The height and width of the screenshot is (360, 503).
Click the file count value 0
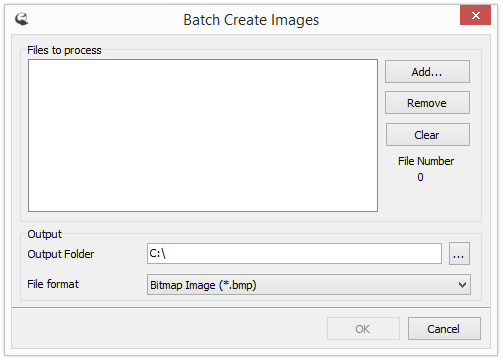420,177
